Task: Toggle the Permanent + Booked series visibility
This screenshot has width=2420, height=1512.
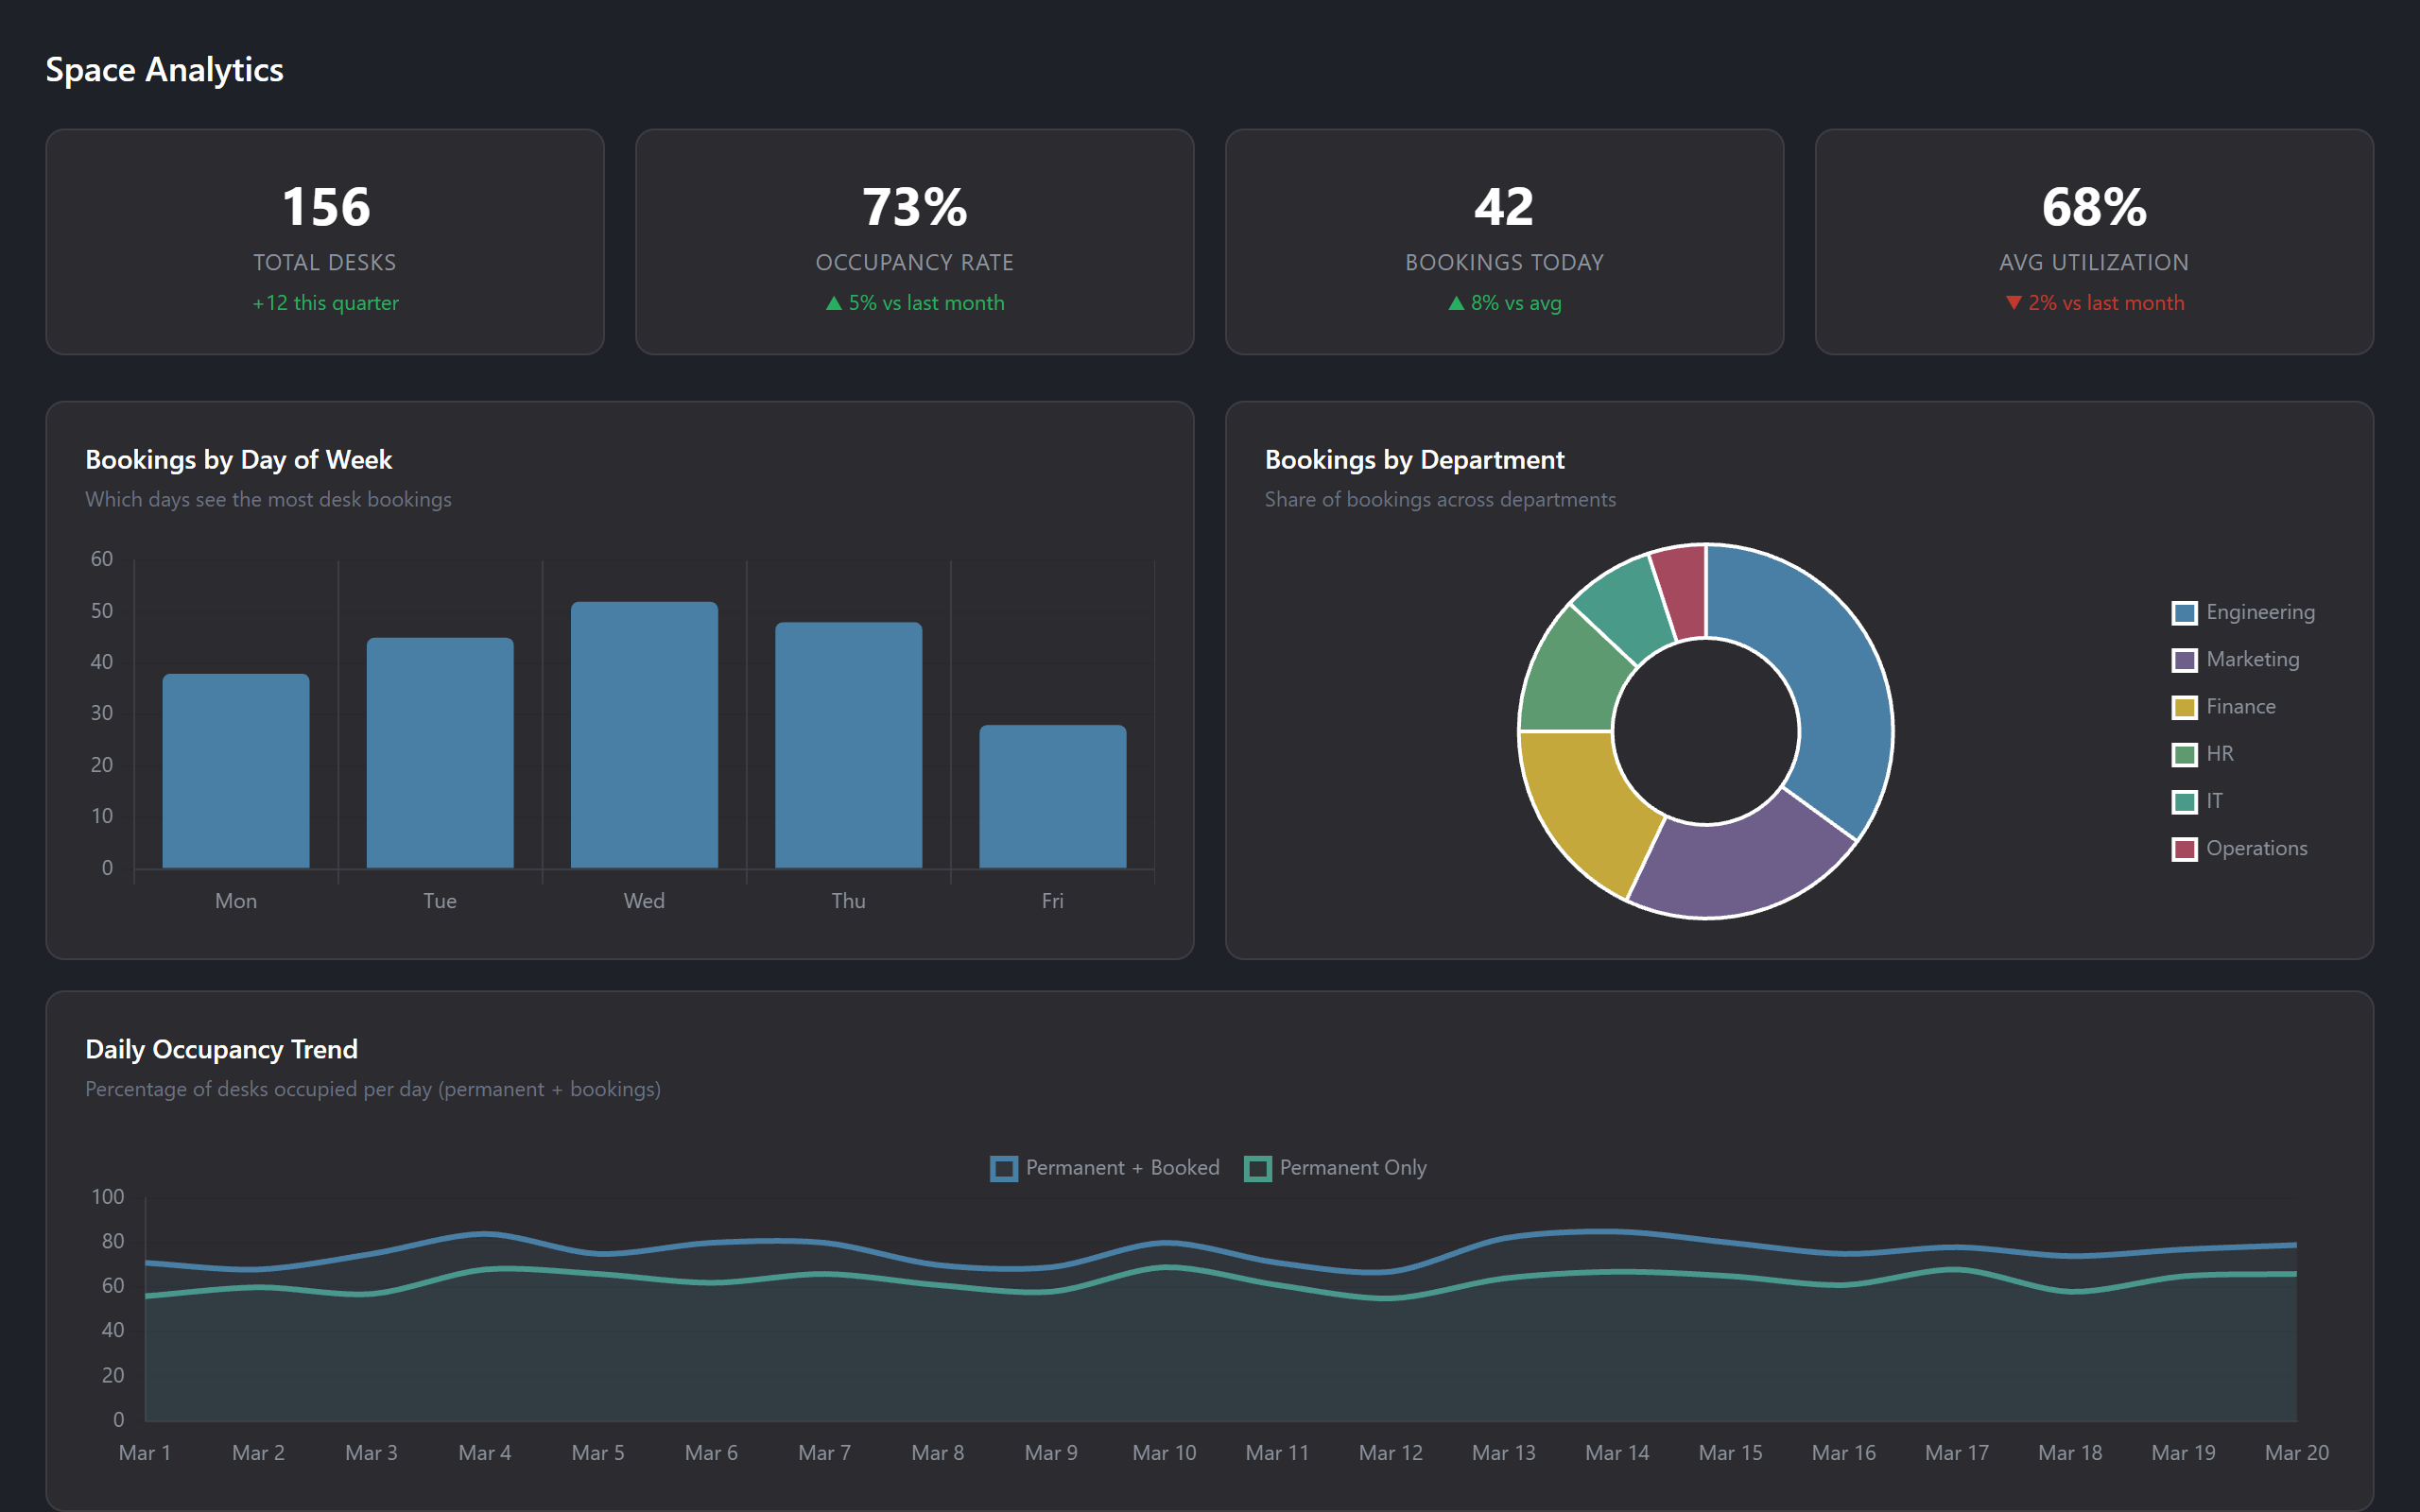Action: pyautogui.click(x=1104, y=1167)
